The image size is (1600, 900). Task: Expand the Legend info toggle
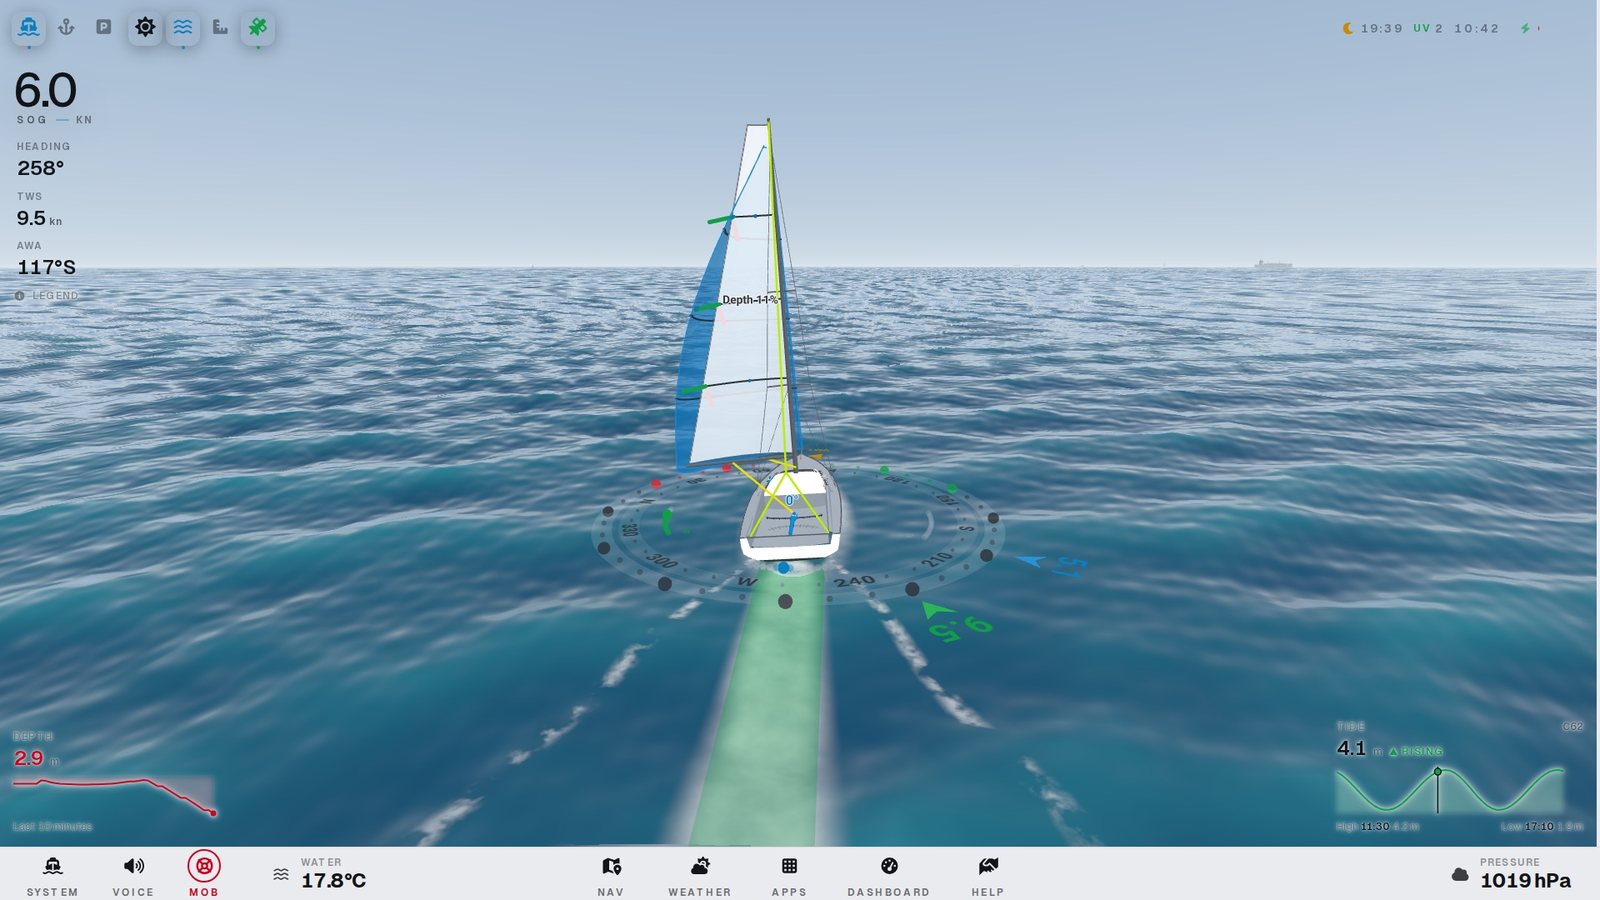click(47, 296)
